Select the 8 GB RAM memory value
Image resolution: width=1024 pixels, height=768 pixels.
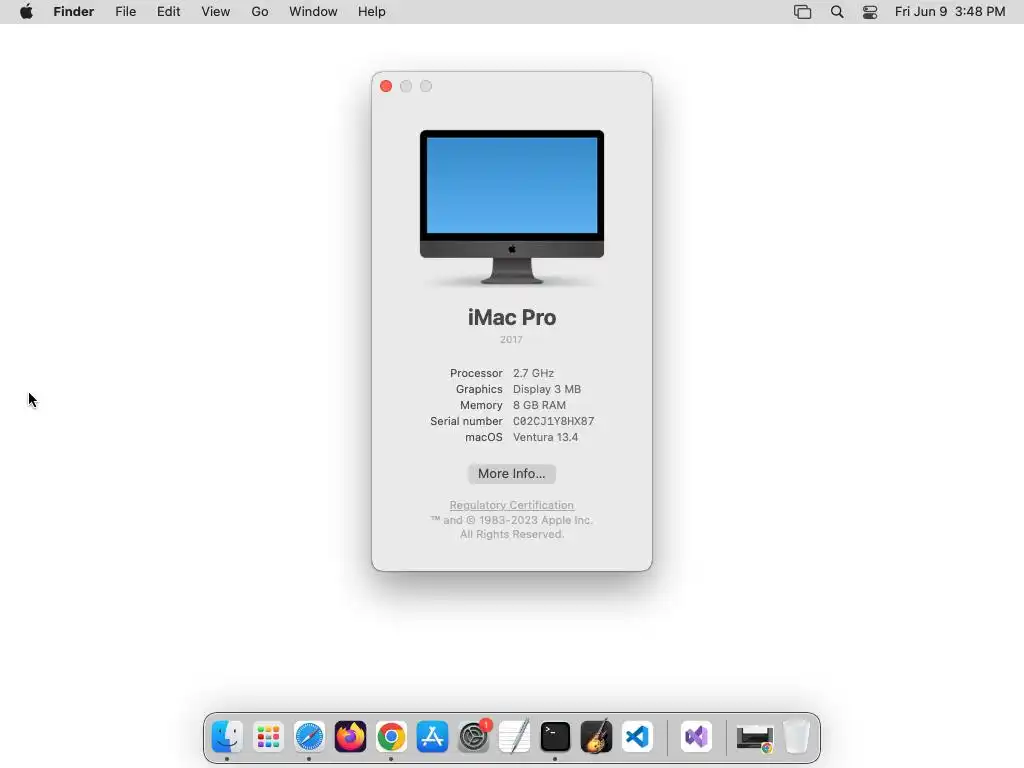point(539,405)
